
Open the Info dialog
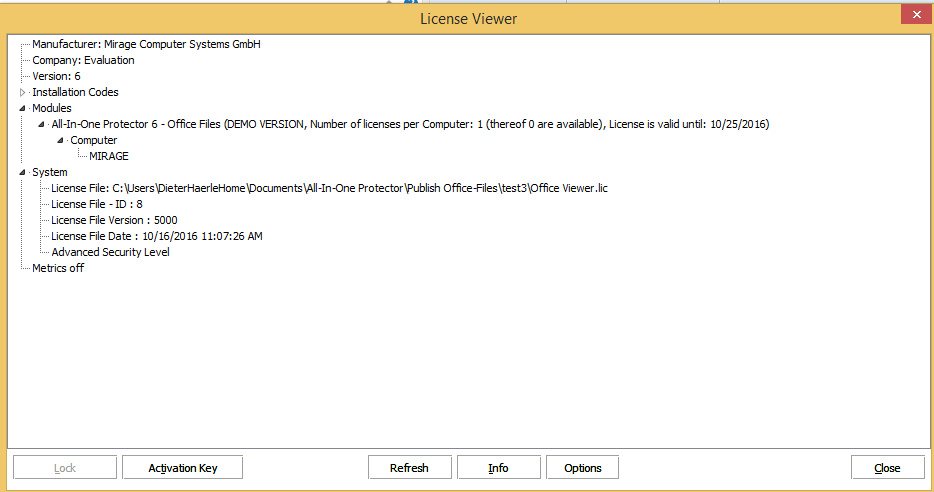499,468
